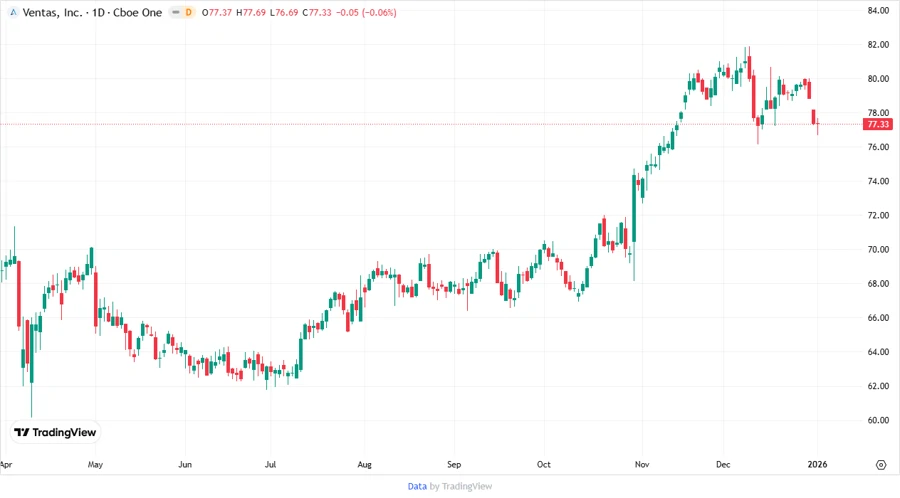
Task: Click the Sep label on time axis
Action: (x=454, y=465)
